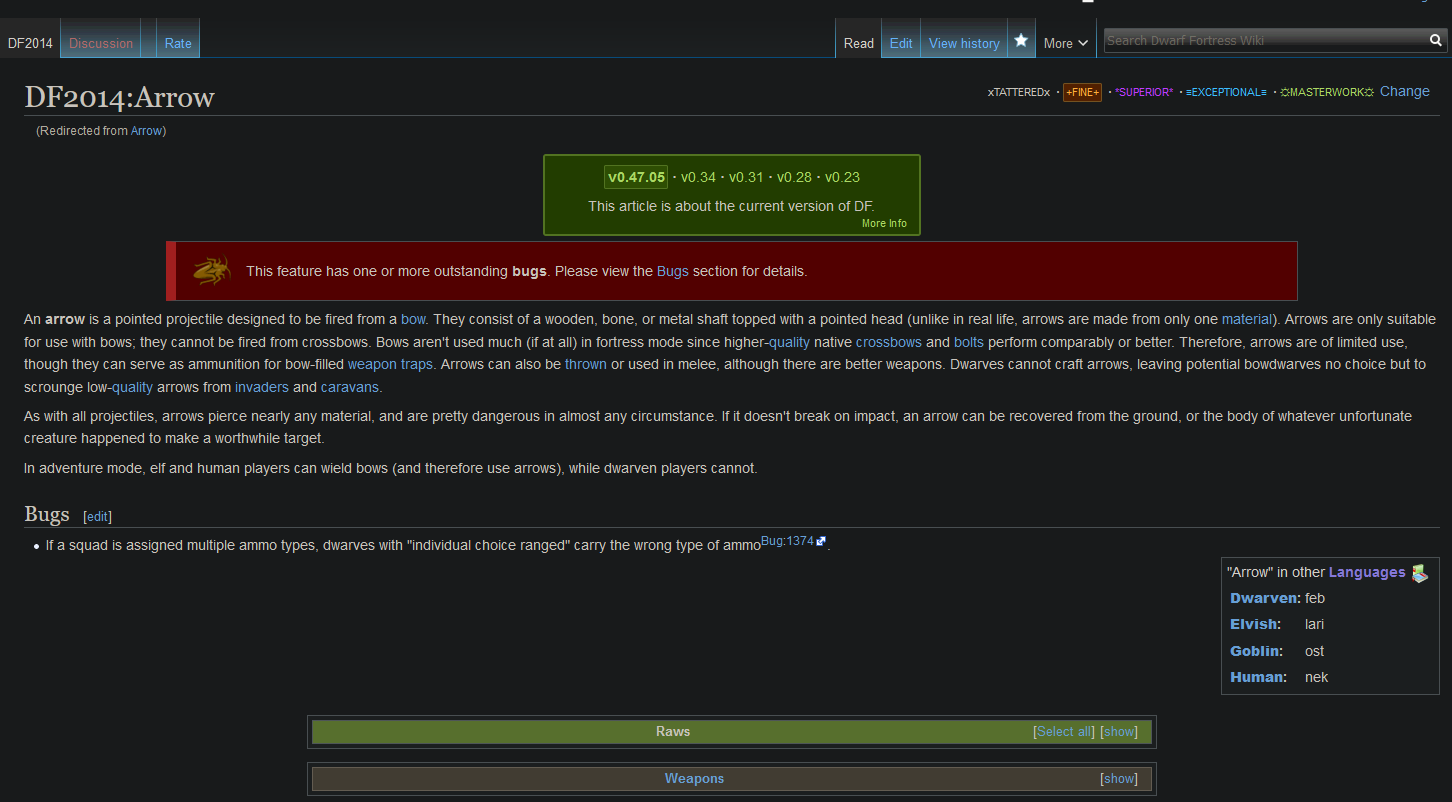
Task: Open the Languages link in translation box
Action: point(1367,572)
